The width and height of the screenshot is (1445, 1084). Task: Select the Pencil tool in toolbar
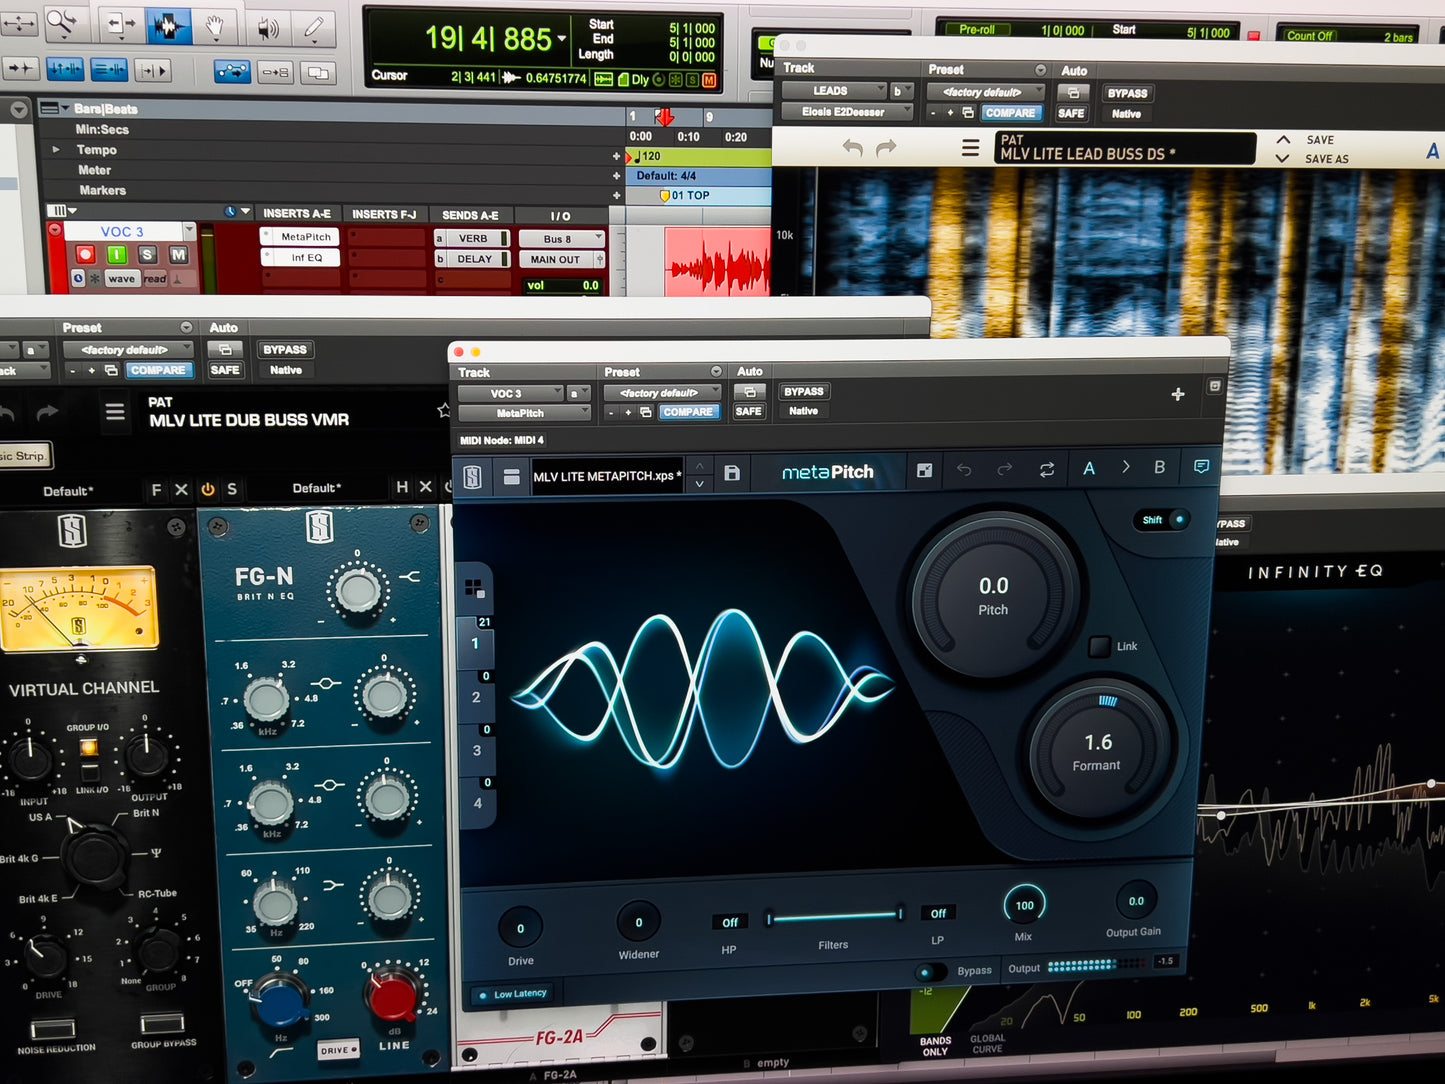[314, 27]
